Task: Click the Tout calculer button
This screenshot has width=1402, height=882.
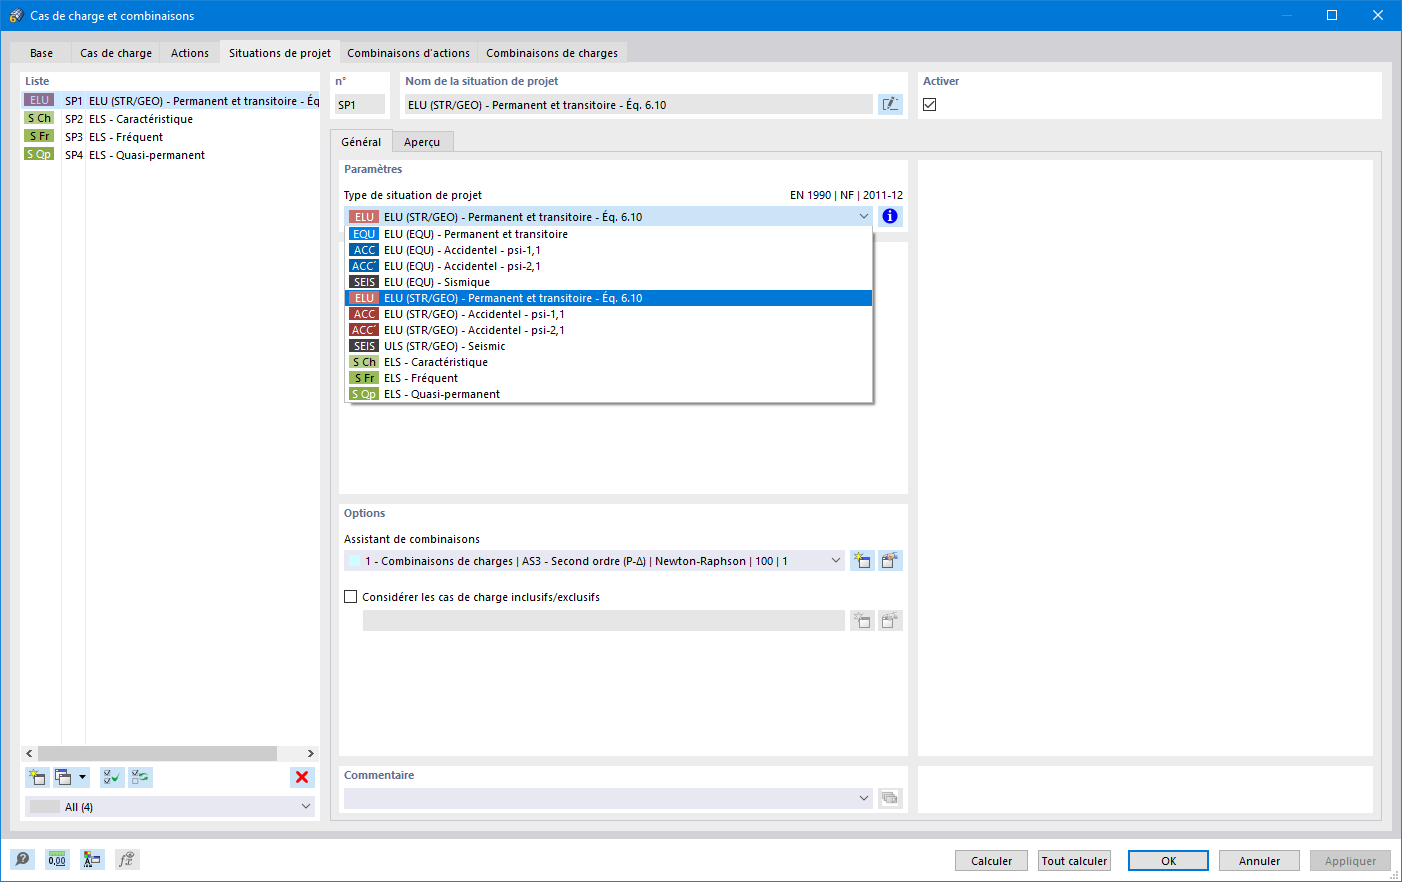Action: (1074, 860)
